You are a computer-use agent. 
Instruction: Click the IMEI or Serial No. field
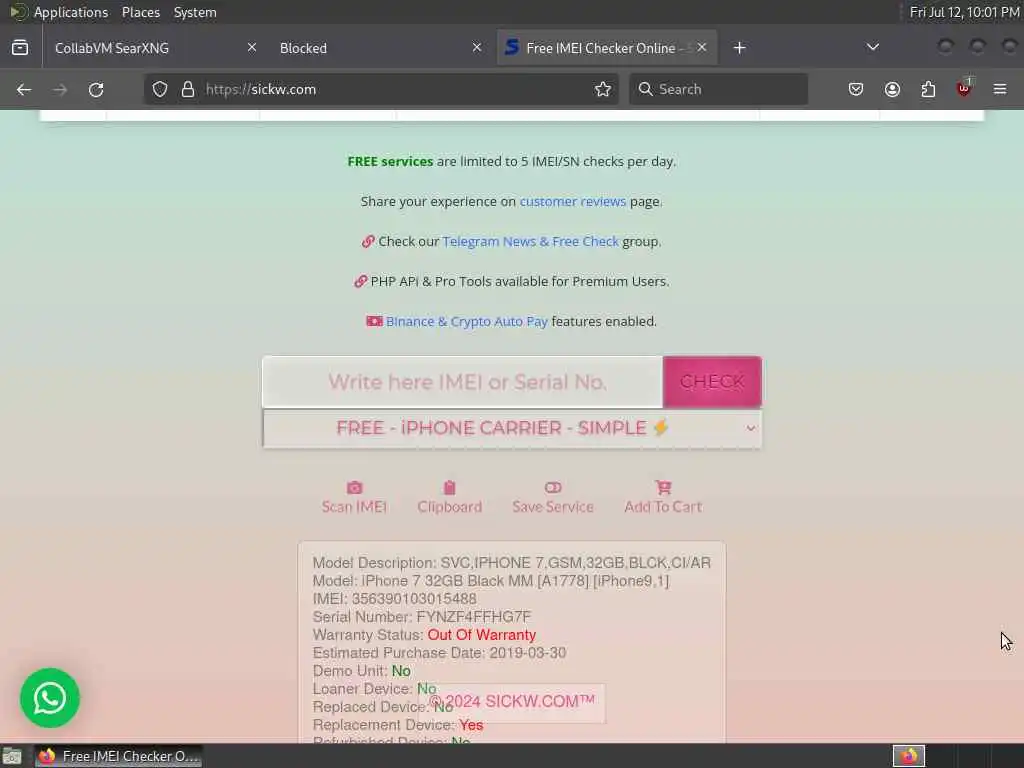point(463,382)
